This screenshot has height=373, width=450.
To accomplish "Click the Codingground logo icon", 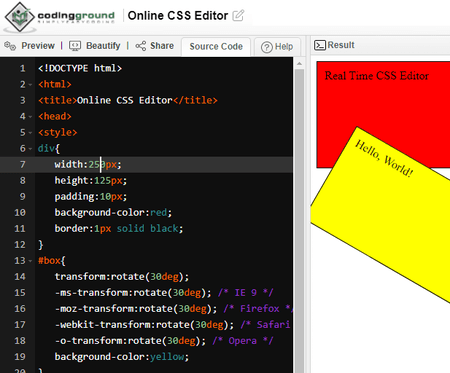I will 20,17.
